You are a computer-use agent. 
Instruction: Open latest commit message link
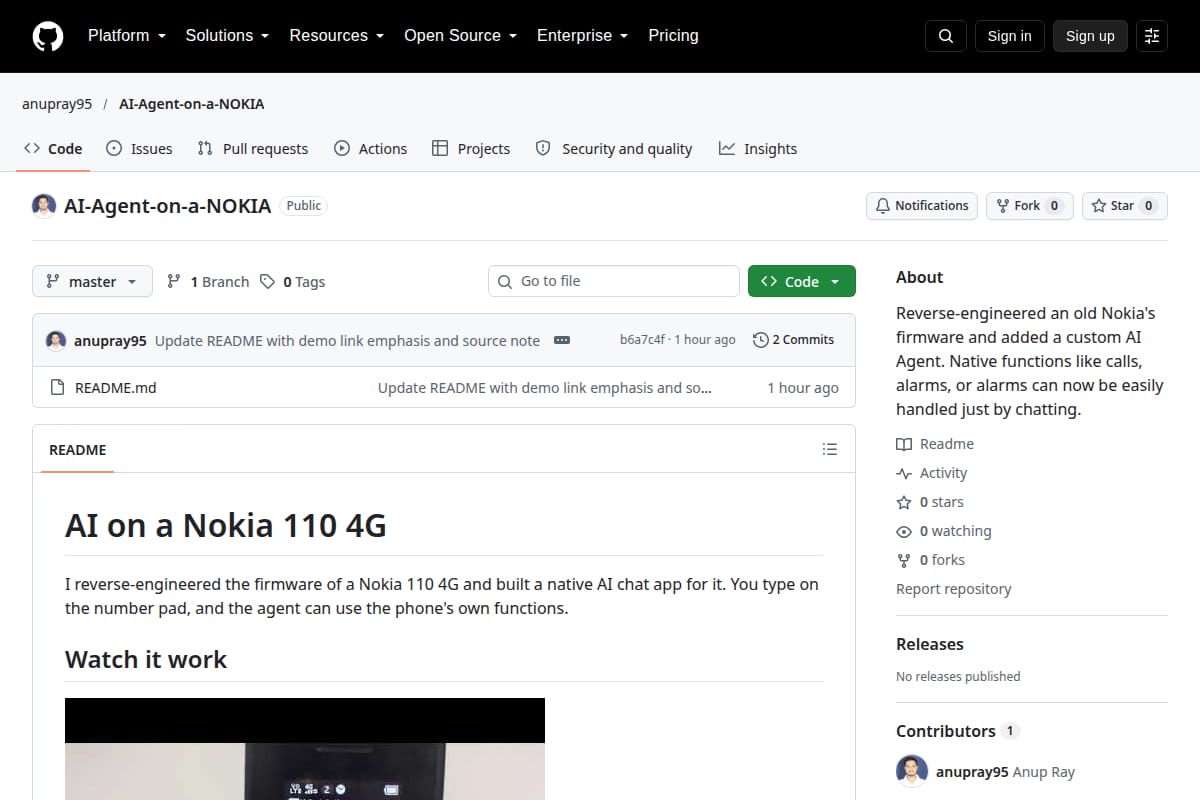click(x=347, y=341)
